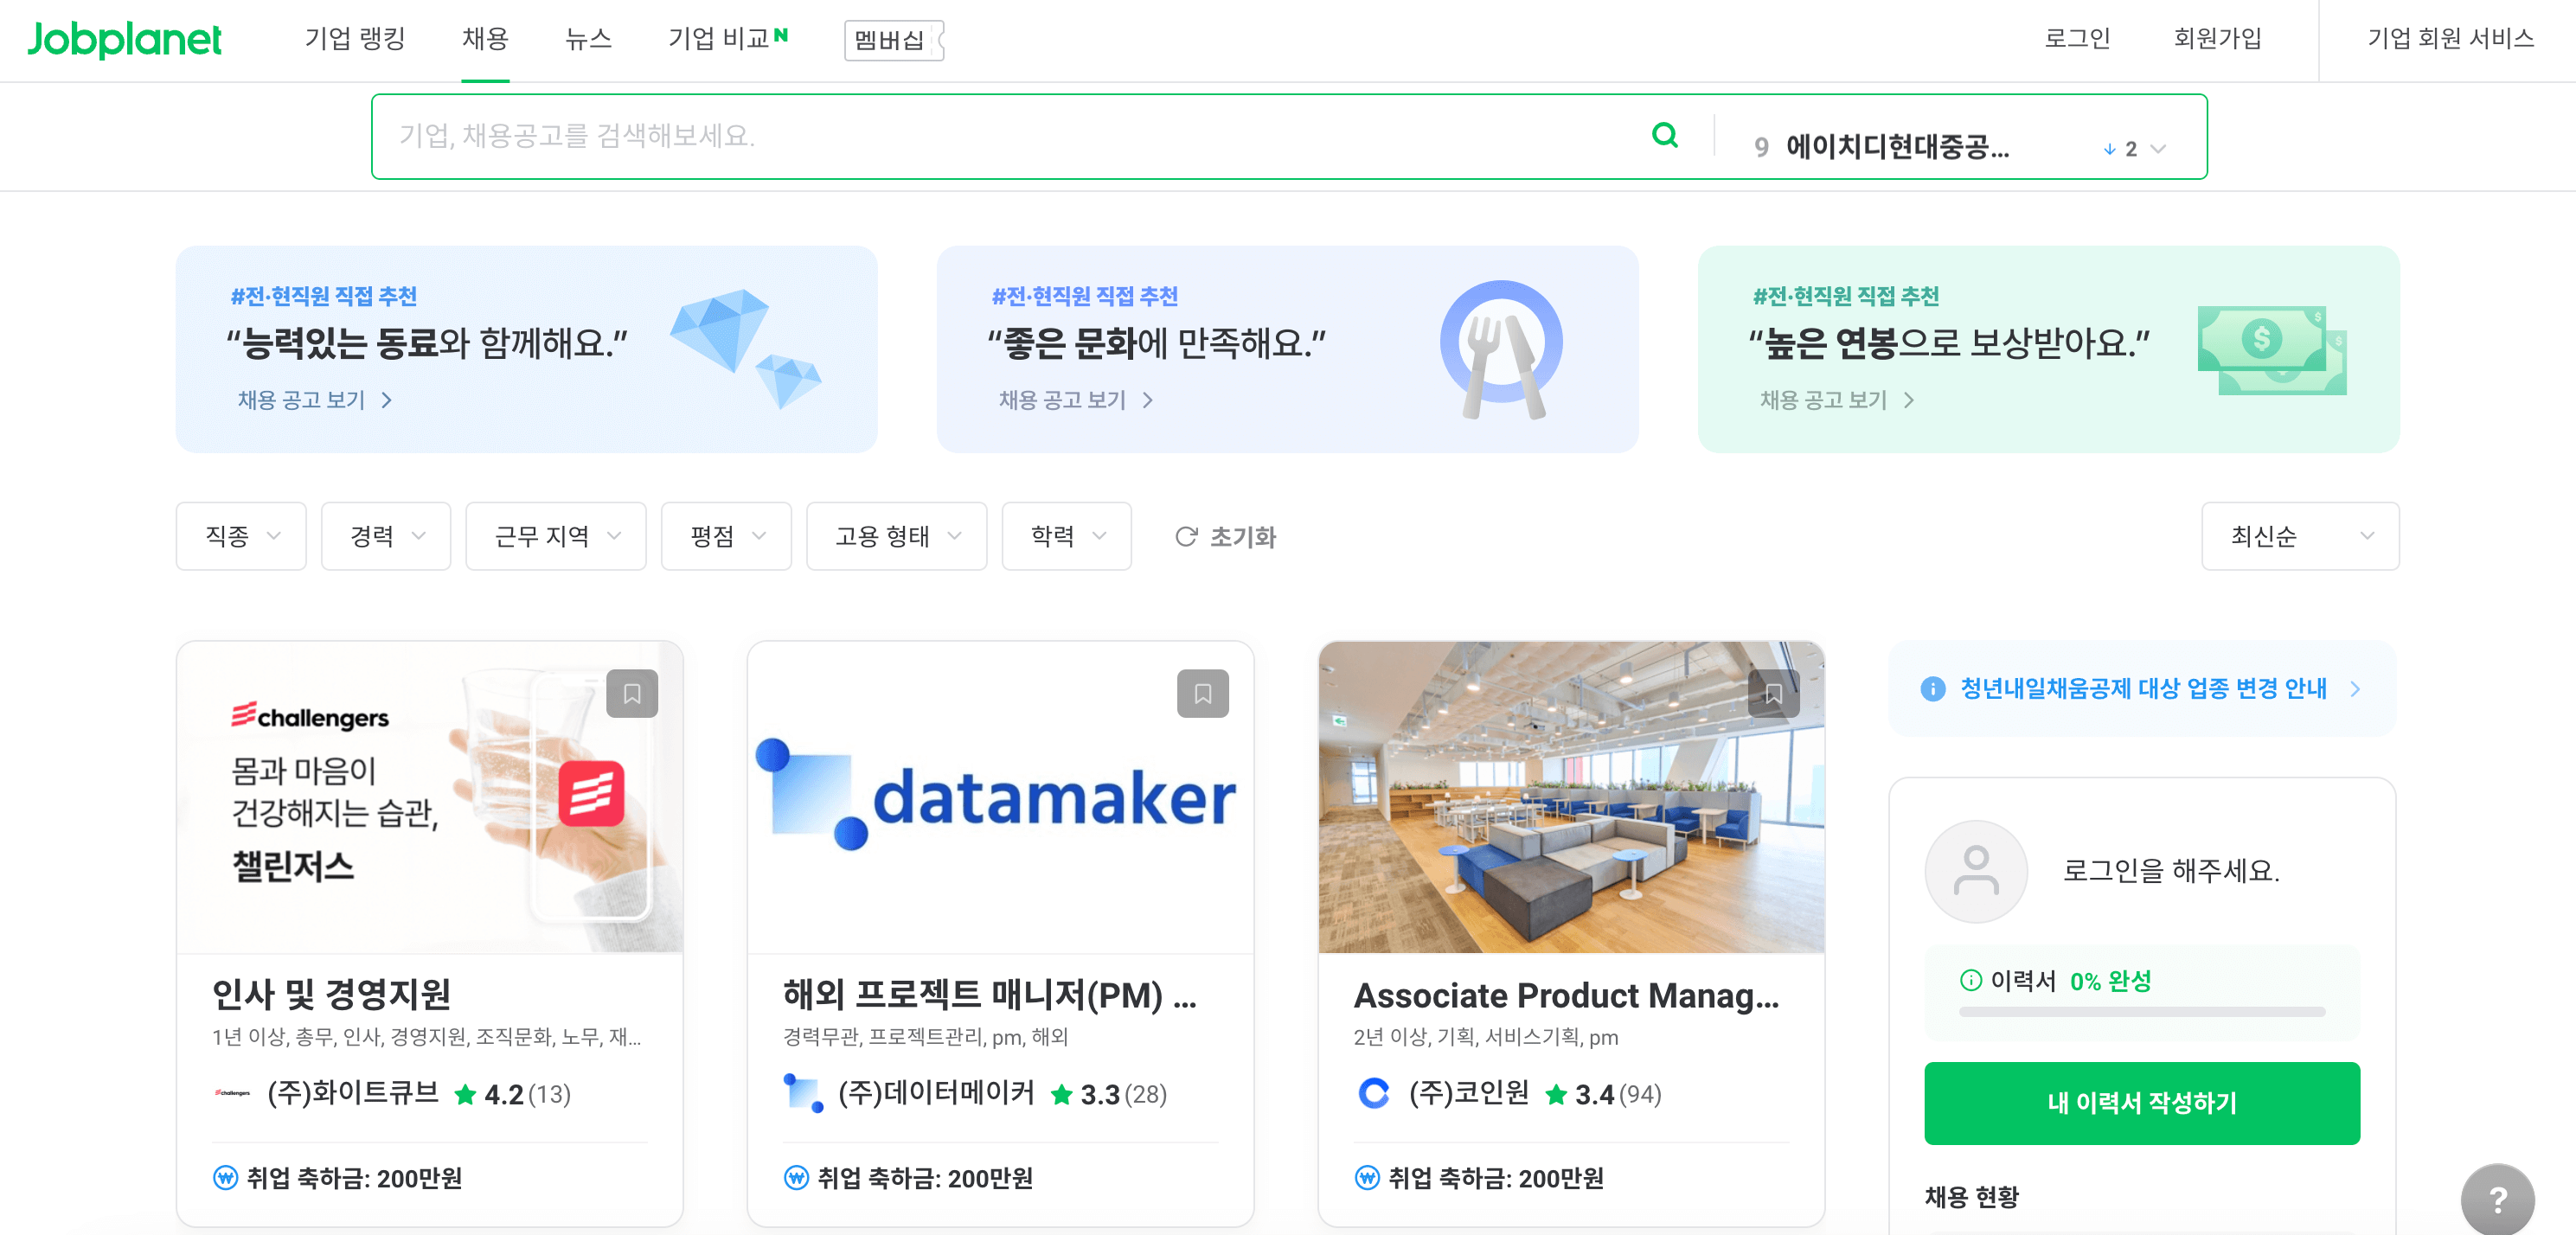Click the (주)데이터메이커 company name
The image size is (2576, 1235).
[x=936, y=1093]
